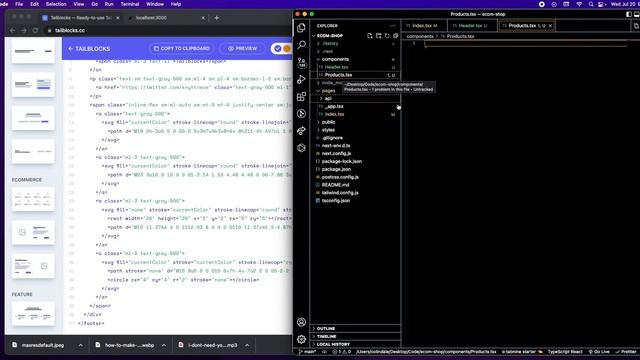Close the localhost:3000 browser tab
The width and height of the screenshot is (640, 360).
(203, 18)
